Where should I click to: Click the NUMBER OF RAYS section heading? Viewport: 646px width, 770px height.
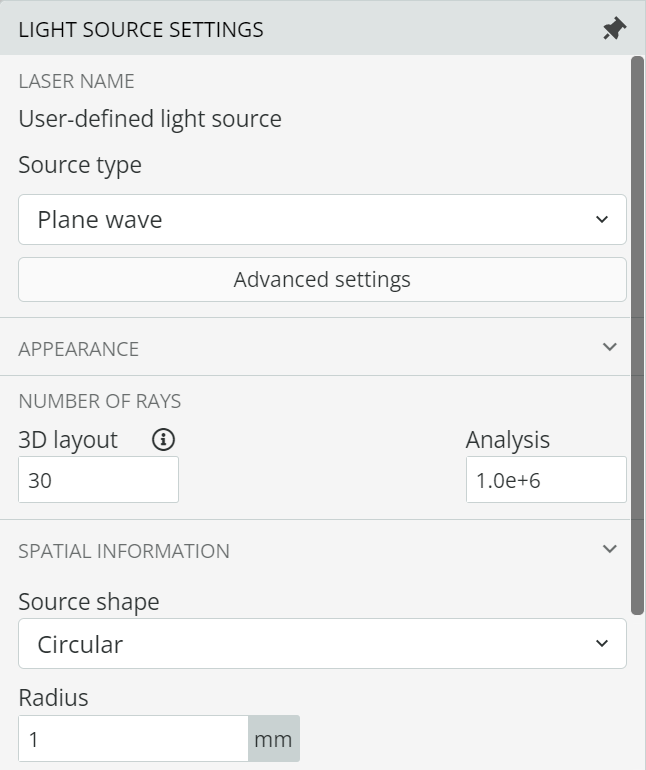100,401
